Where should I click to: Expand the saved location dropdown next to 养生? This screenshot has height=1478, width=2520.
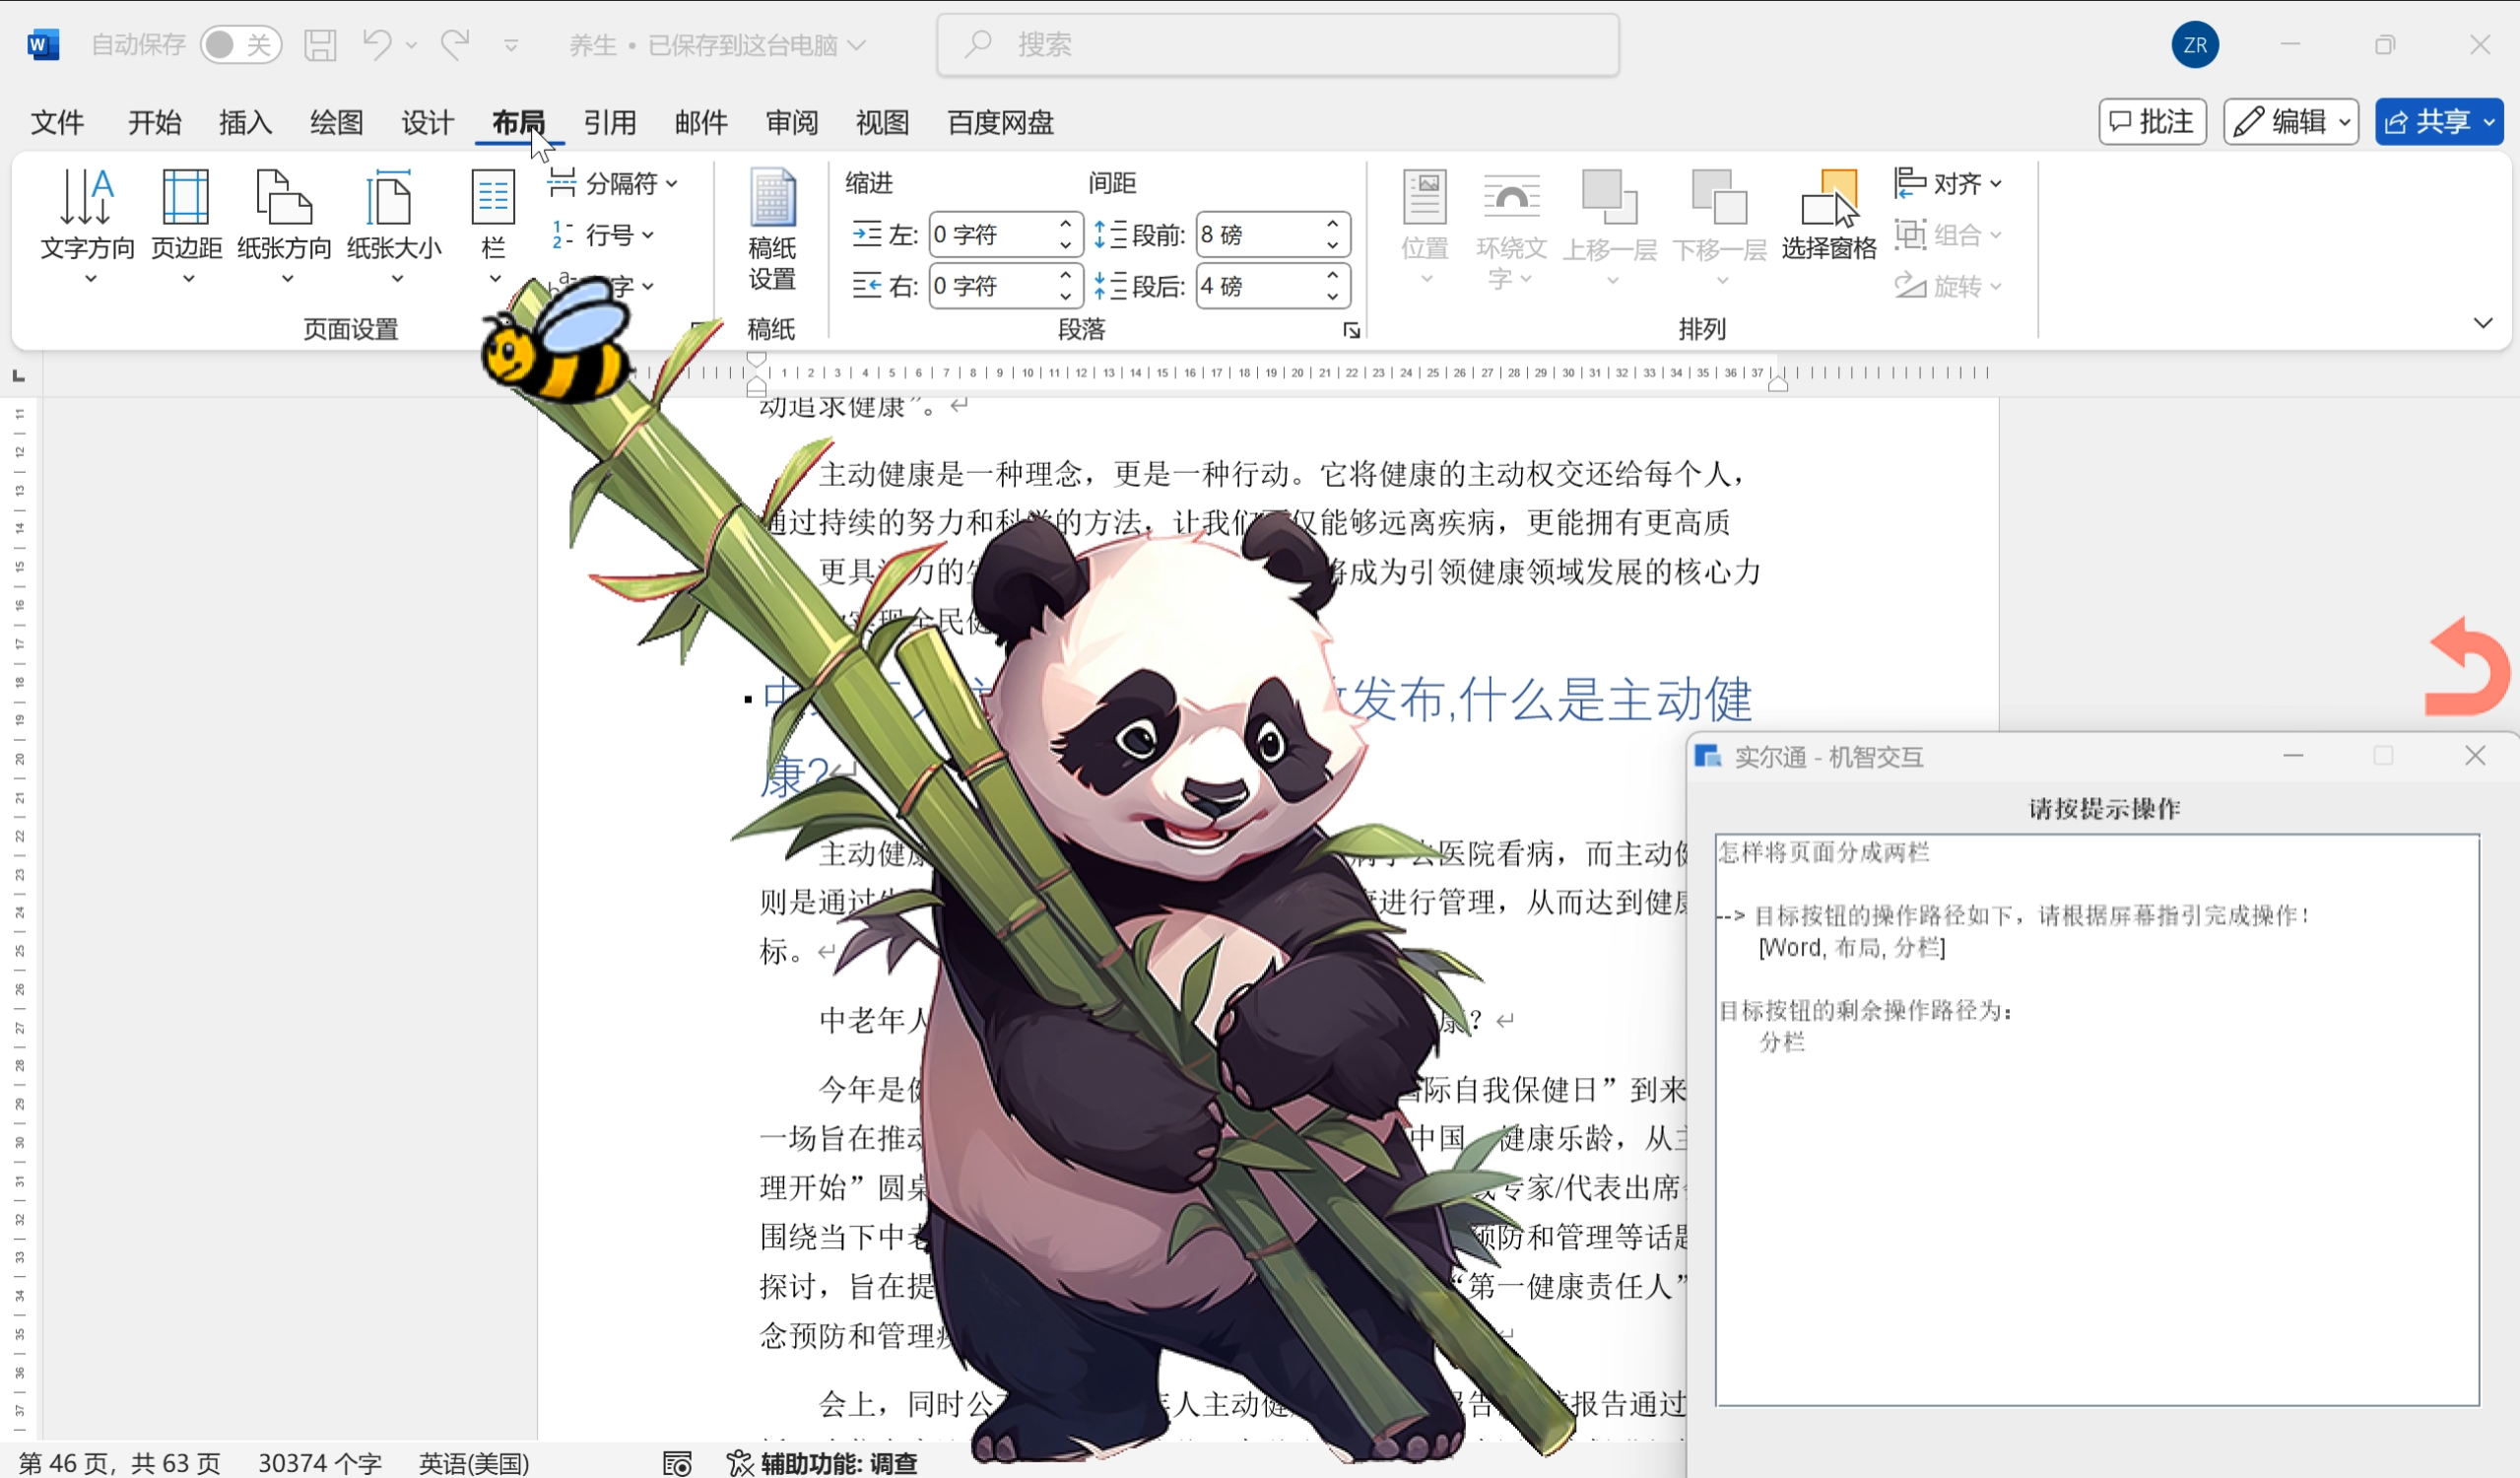pyautogui.click(x=856, y=45)
